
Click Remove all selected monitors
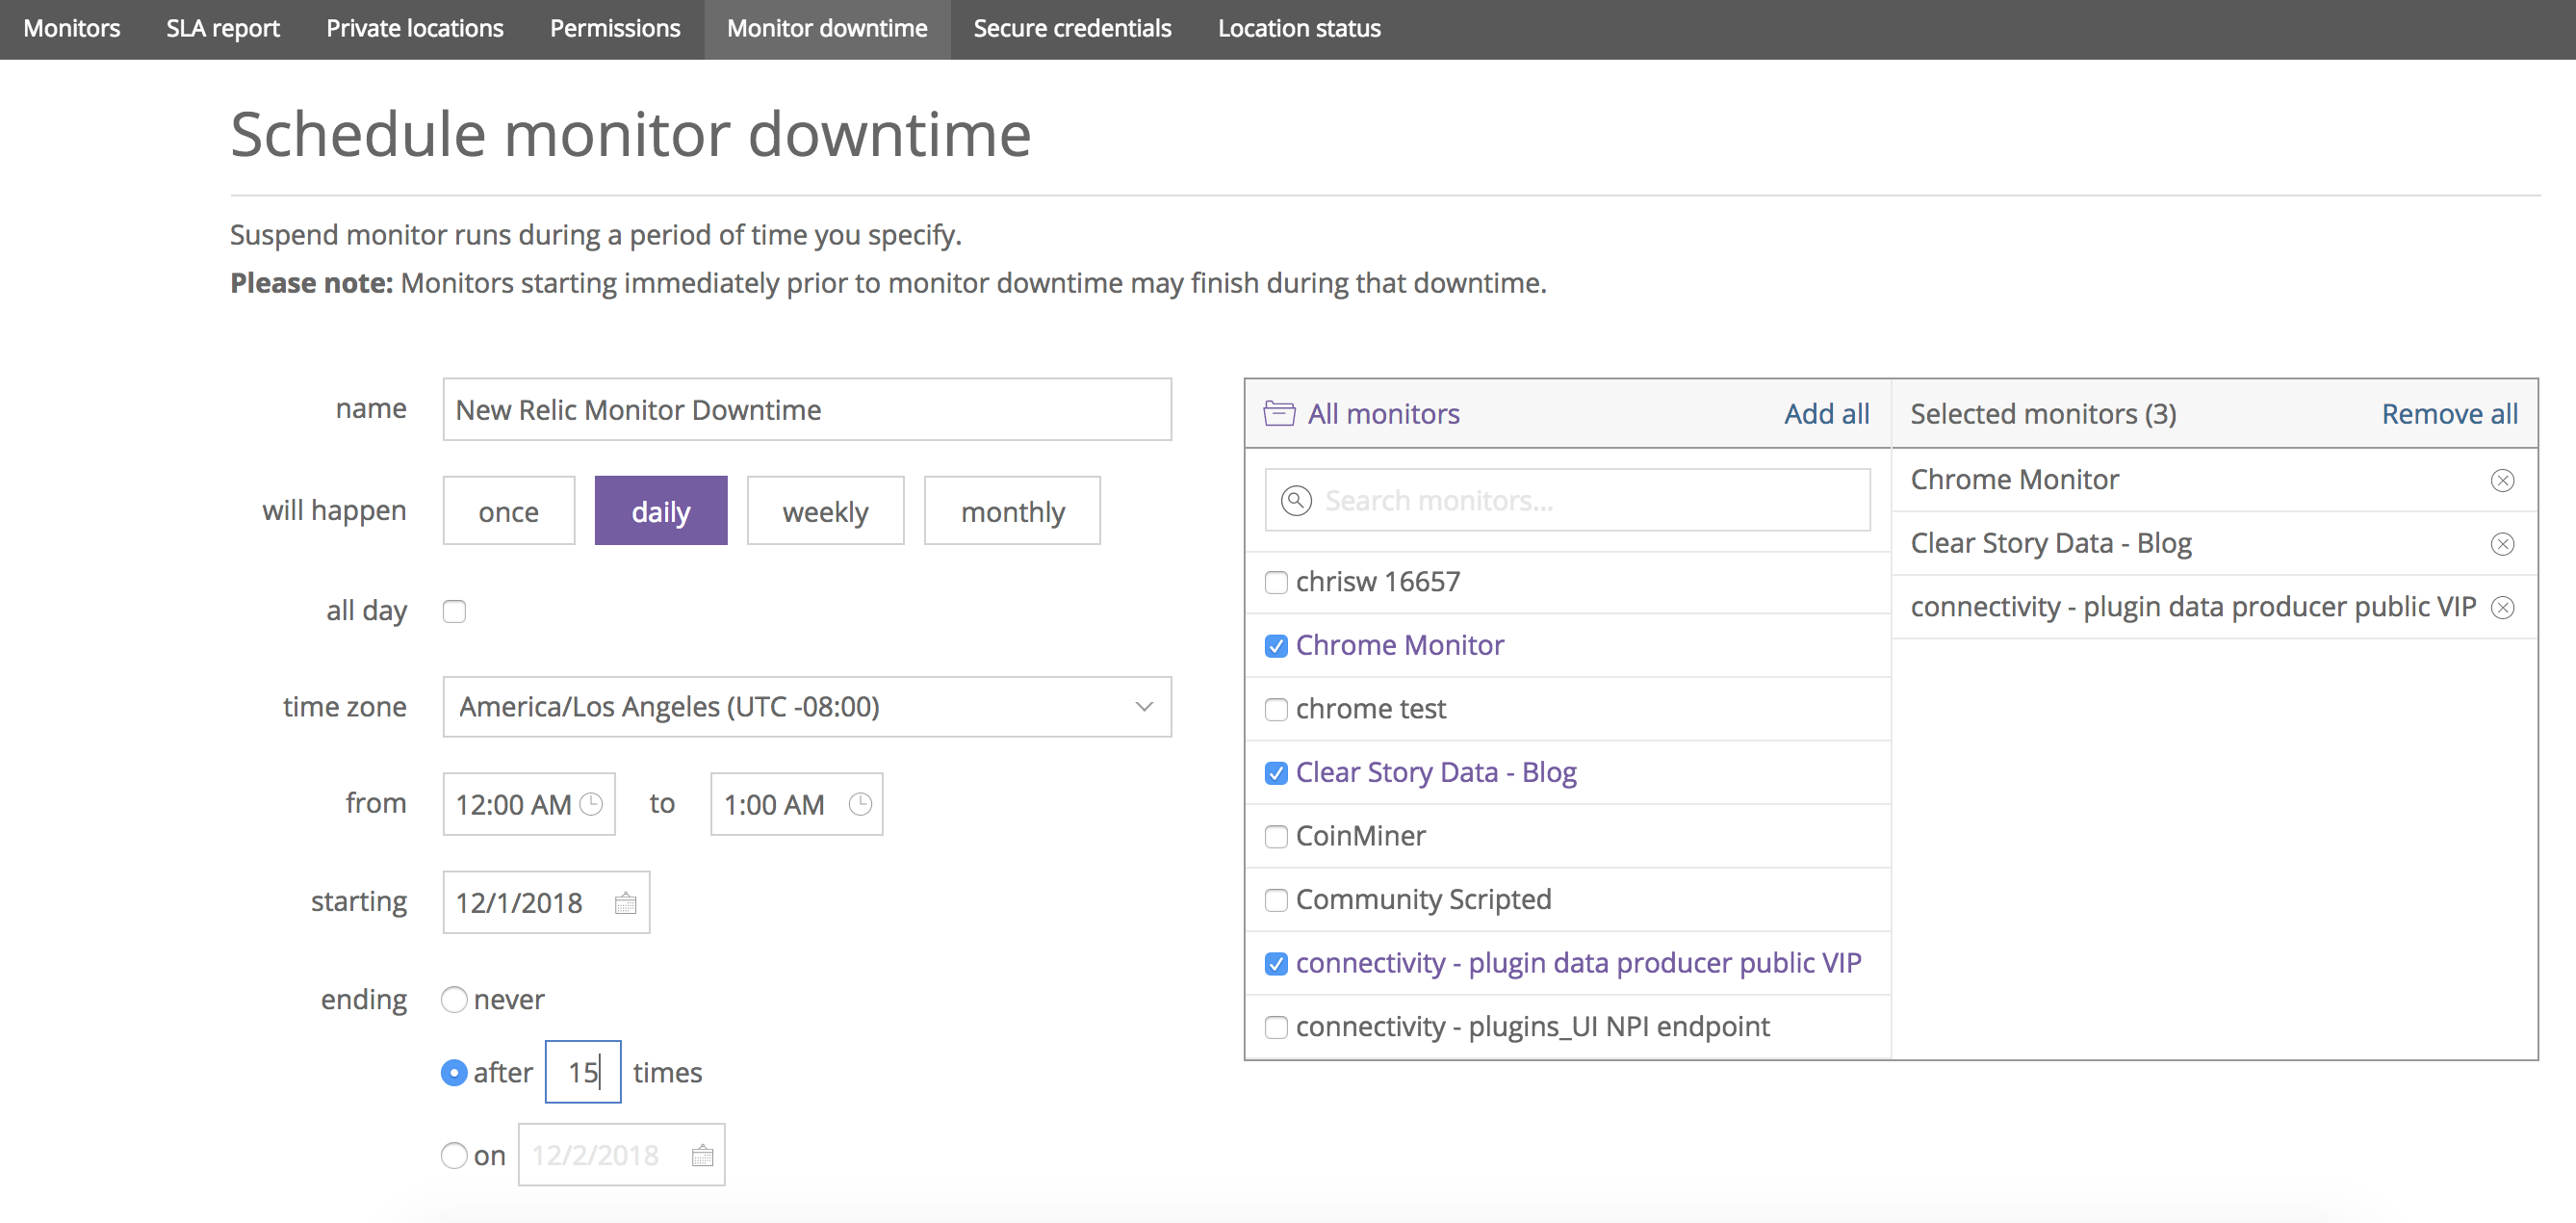point(2449,413)
